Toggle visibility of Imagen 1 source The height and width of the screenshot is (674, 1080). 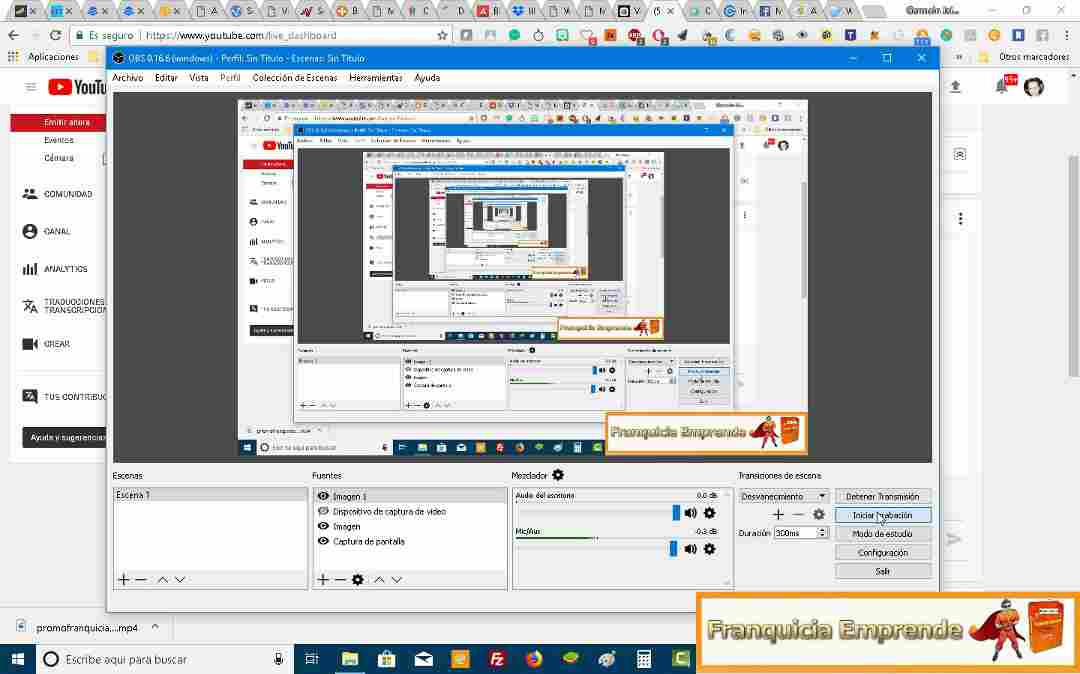[x=323, y=496]
